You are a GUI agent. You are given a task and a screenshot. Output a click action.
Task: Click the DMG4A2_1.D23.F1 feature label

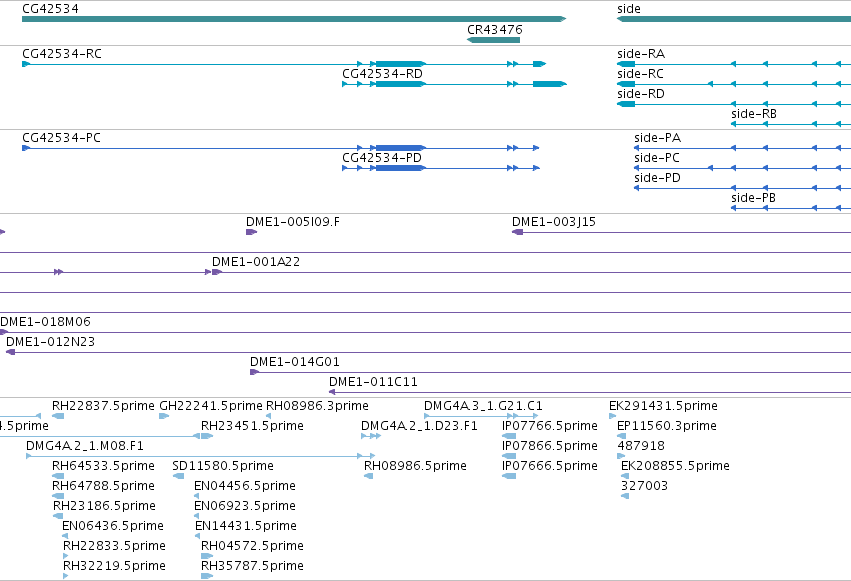[419, 426]
